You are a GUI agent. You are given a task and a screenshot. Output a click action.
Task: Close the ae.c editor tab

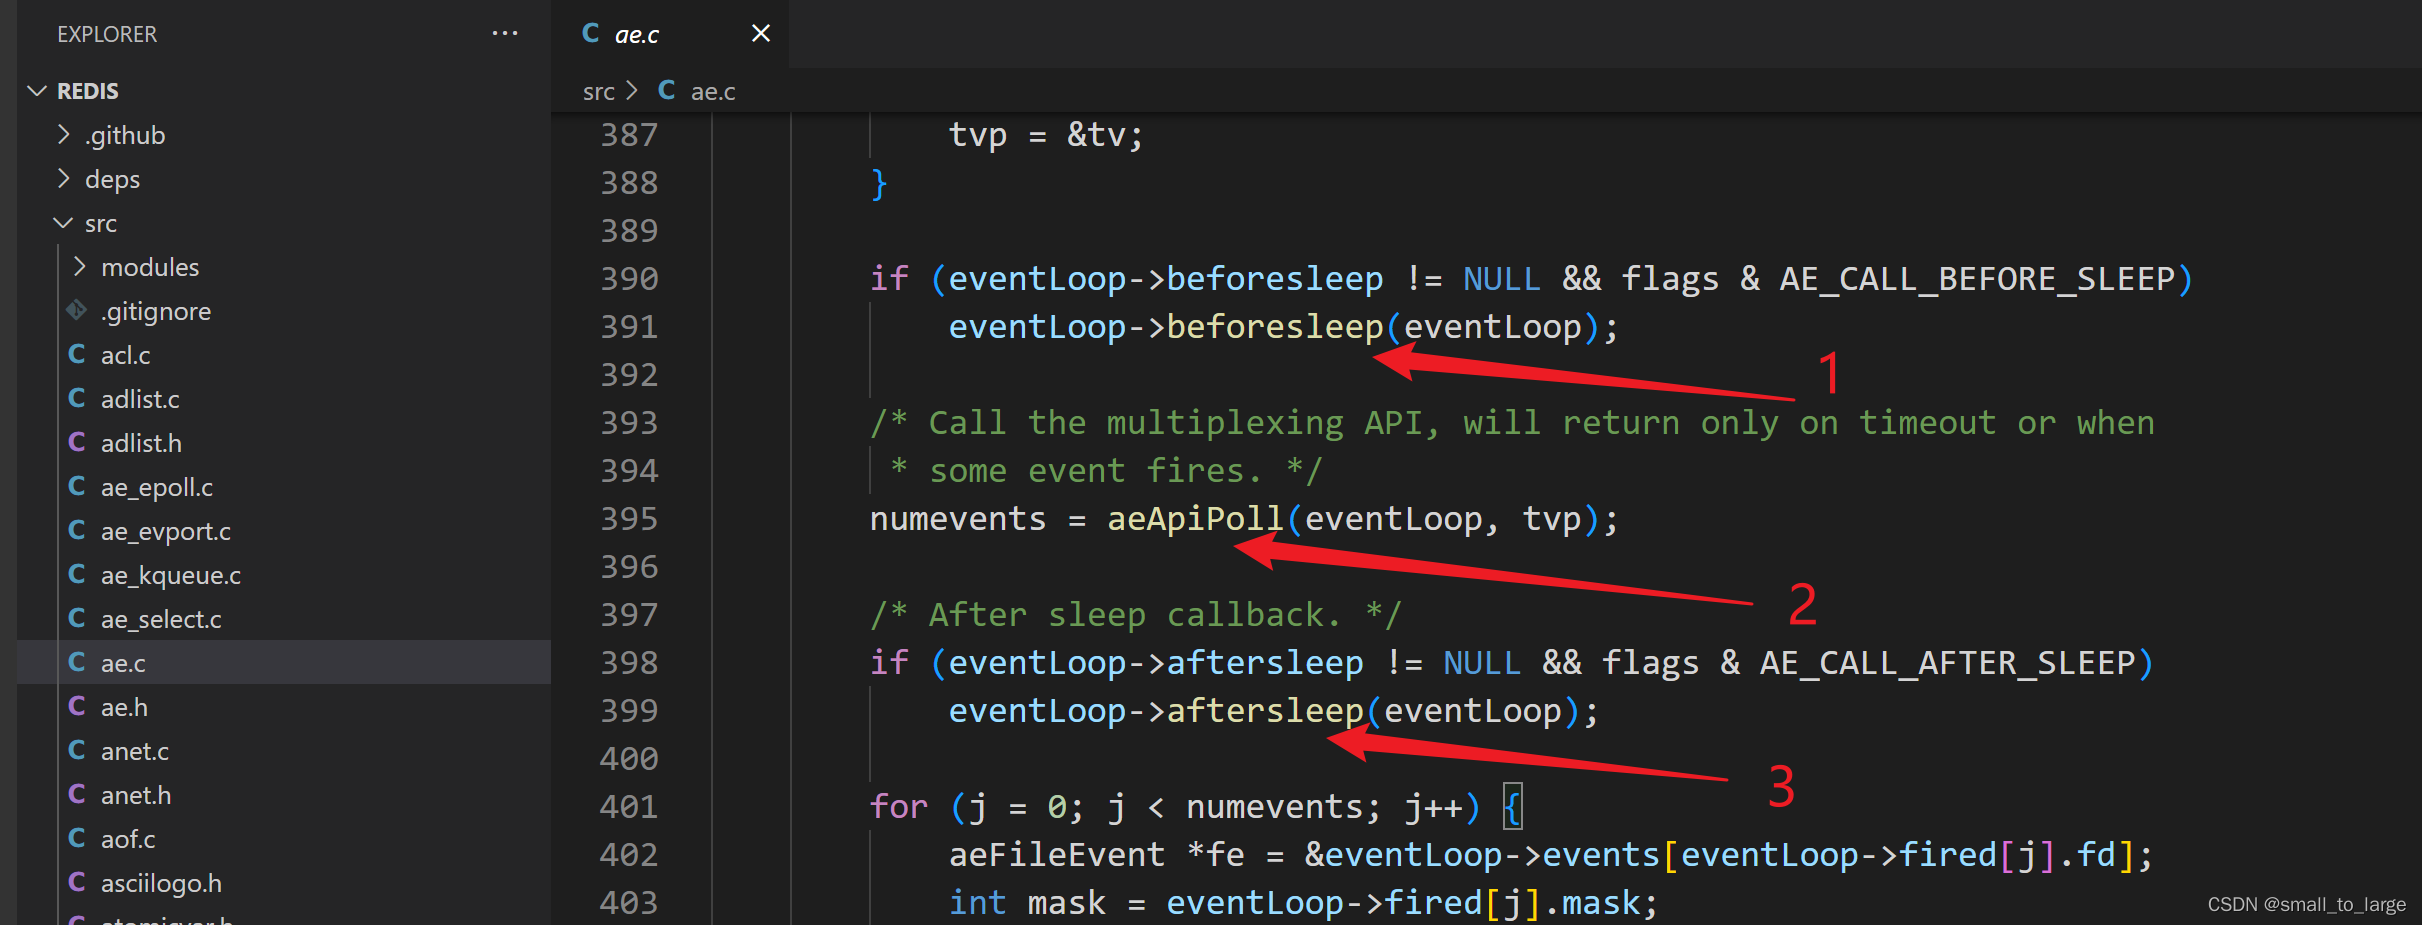click(760, 34)
